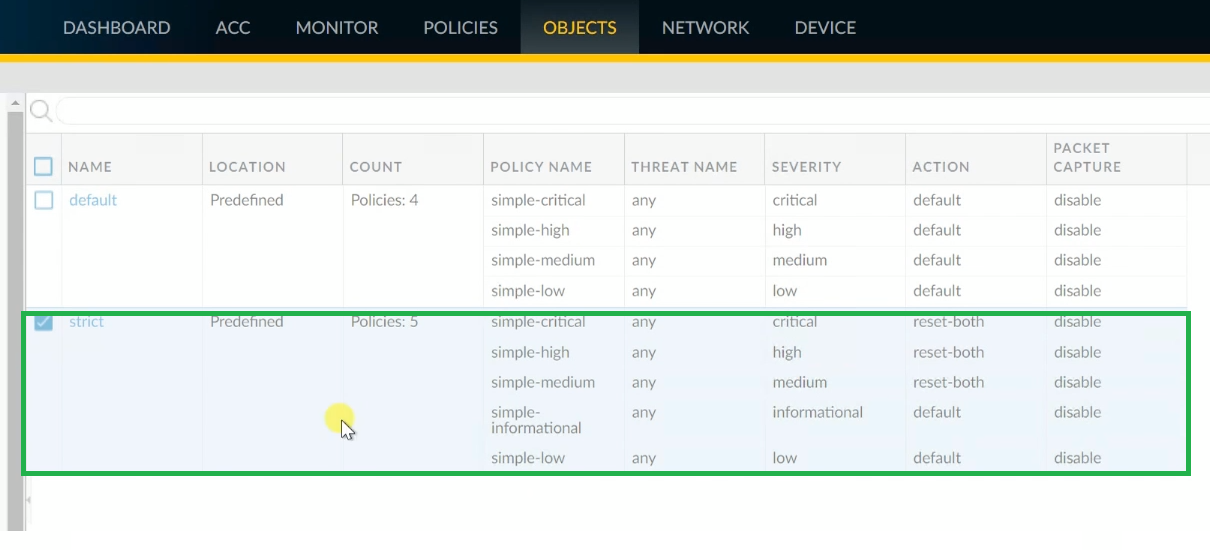Click 'Predefined' location of default profile
The image size is (1210, 550).
(x=247, y=200)
